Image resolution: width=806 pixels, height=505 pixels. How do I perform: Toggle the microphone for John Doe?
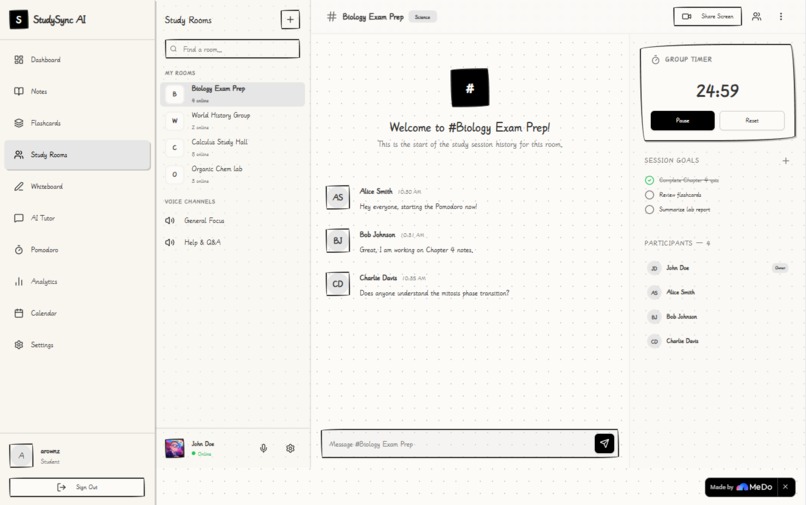pyautogui.click(x=264, y=448)
